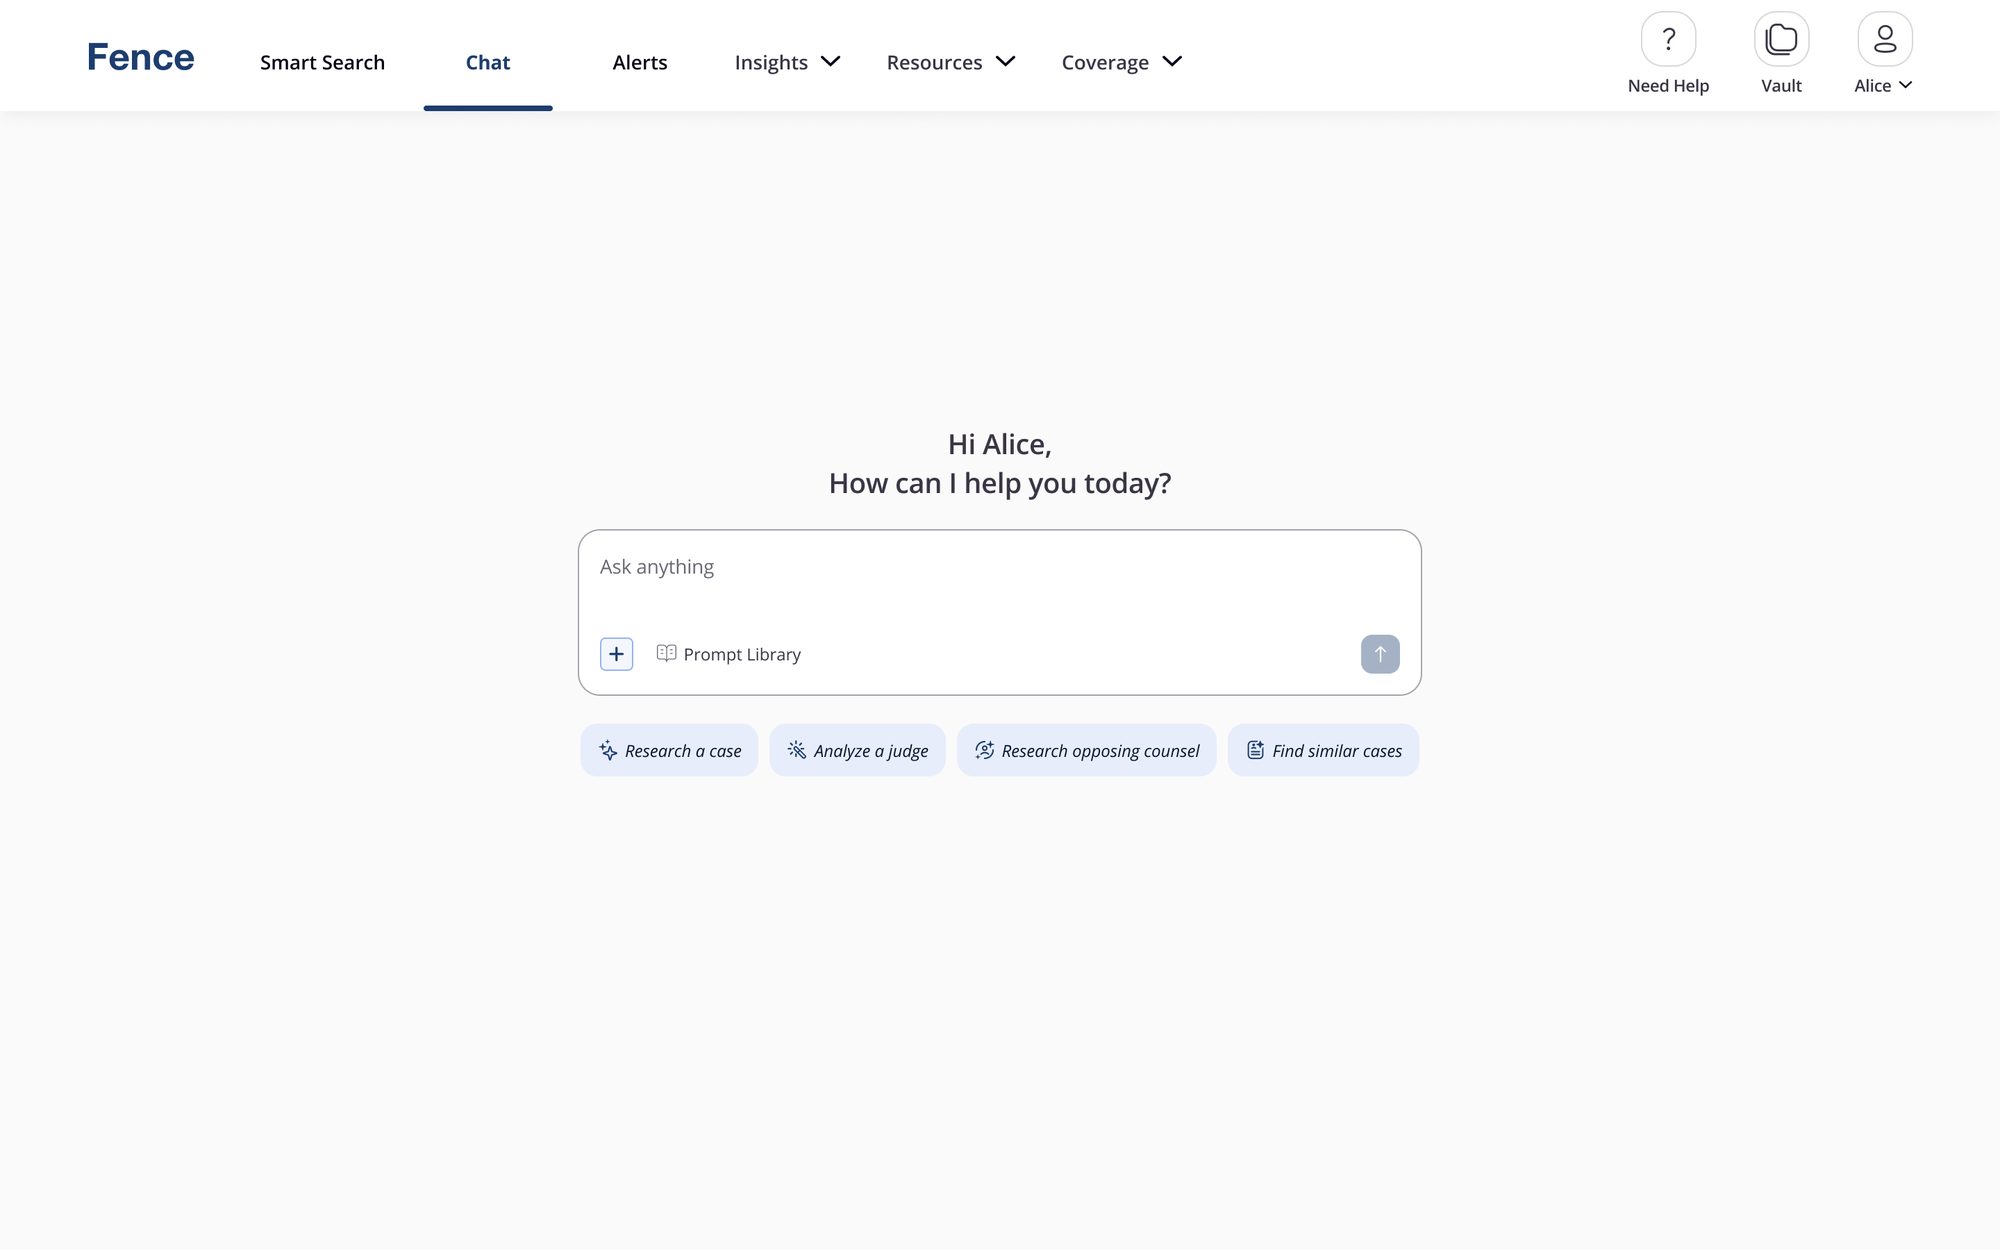Screen dimensions: 2000x1250
Task: Open the Alerts tab
Action: (640, 62)
